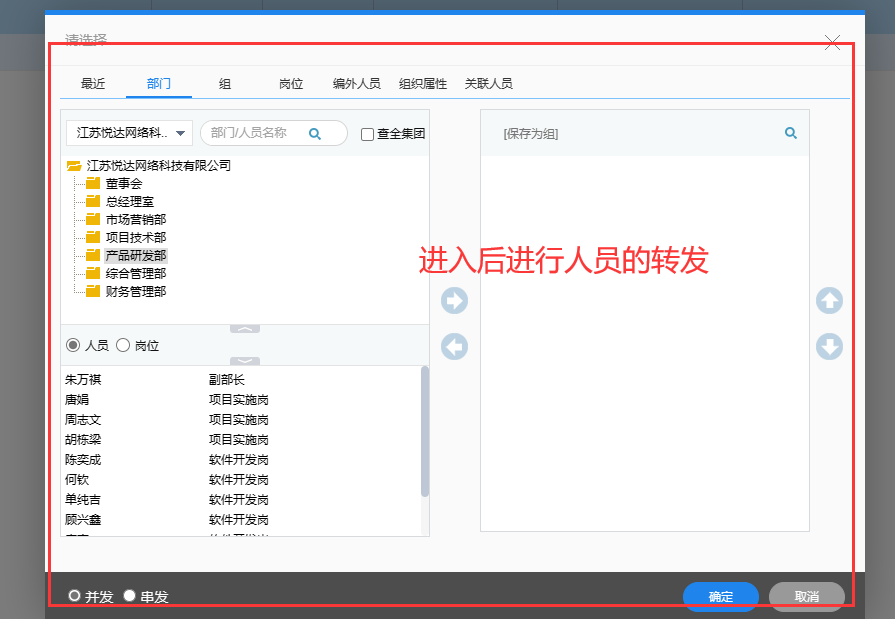Open the 江苏悦达网络科技 company dropdown
Screen dimensions: 895x619
click(x=130, y=133)
